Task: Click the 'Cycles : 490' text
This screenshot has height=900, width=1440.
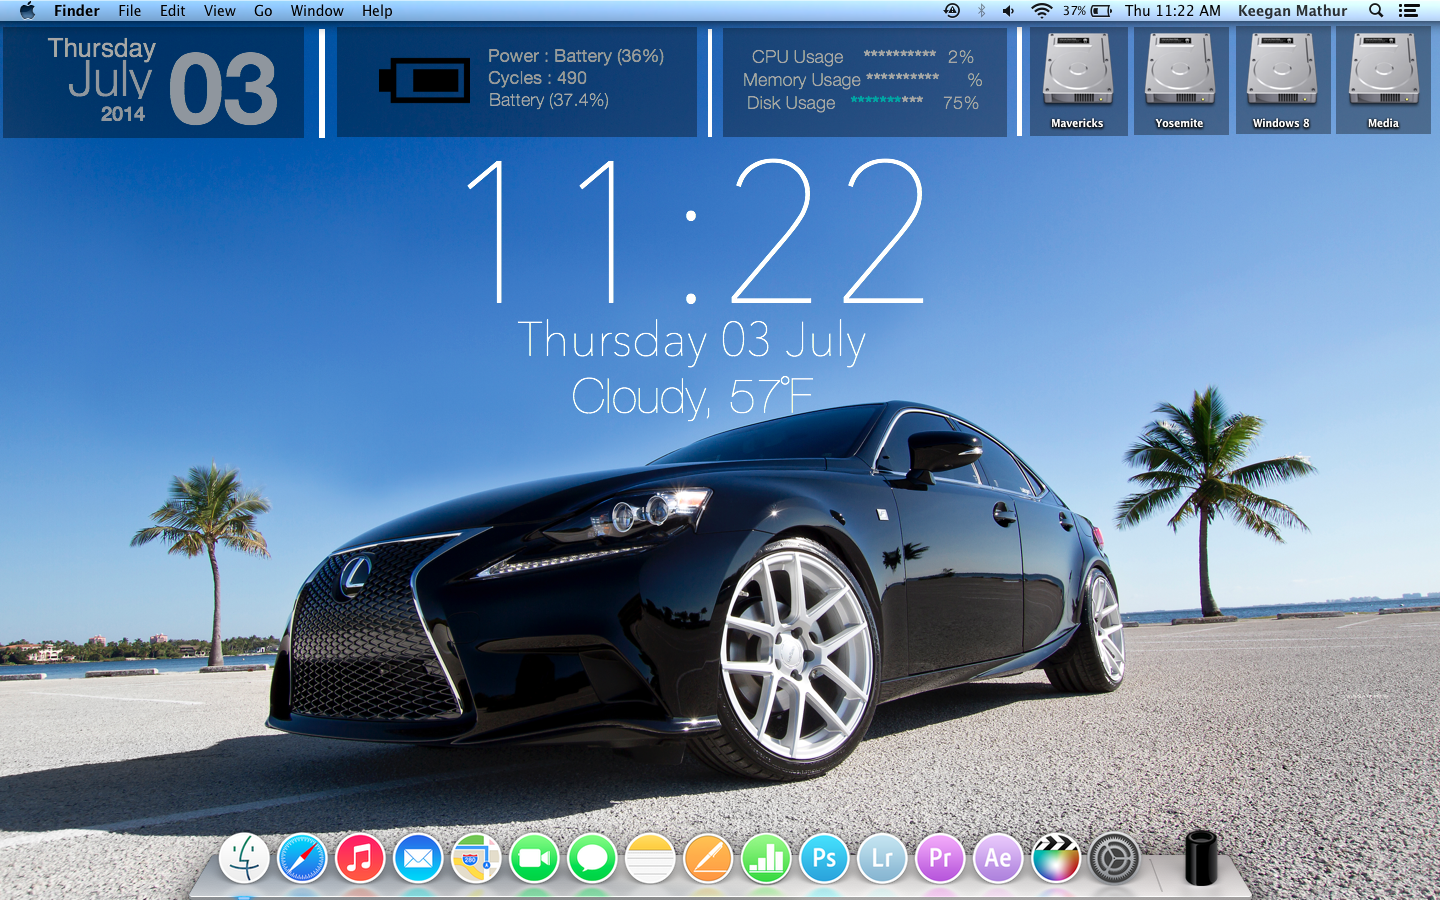Action: coord(538,78)
